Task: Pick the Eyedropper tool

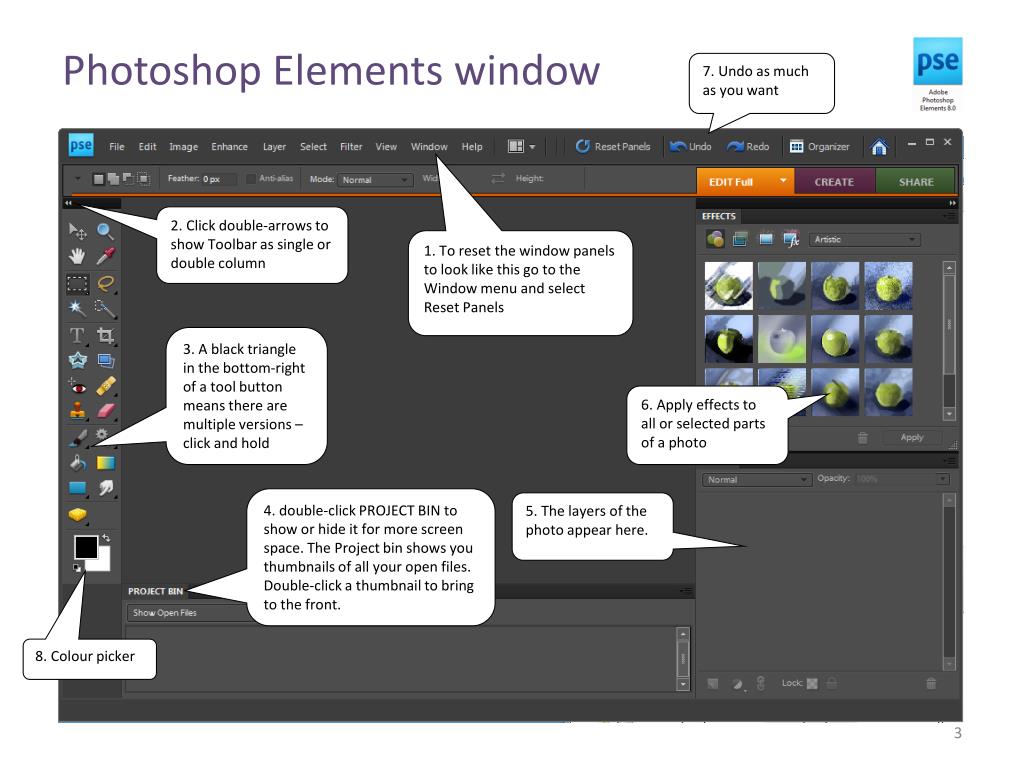Action: tap(105, 256)
